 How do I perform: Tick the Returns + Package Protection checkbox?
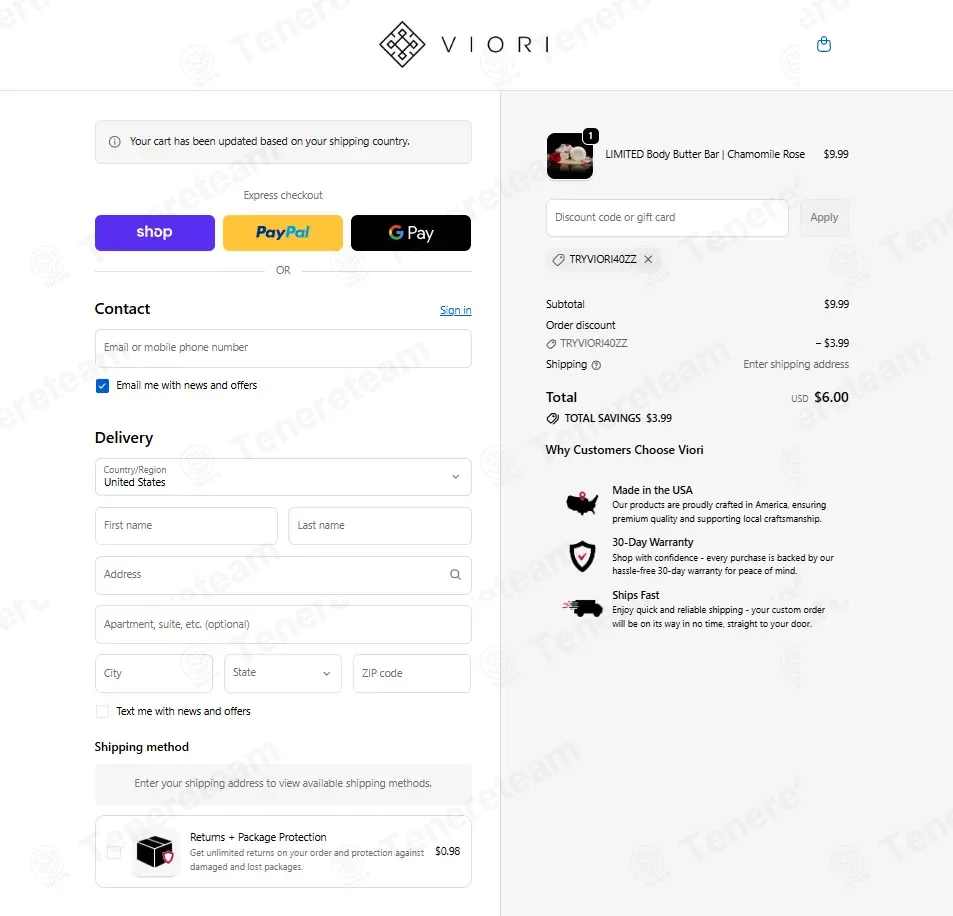114,852
